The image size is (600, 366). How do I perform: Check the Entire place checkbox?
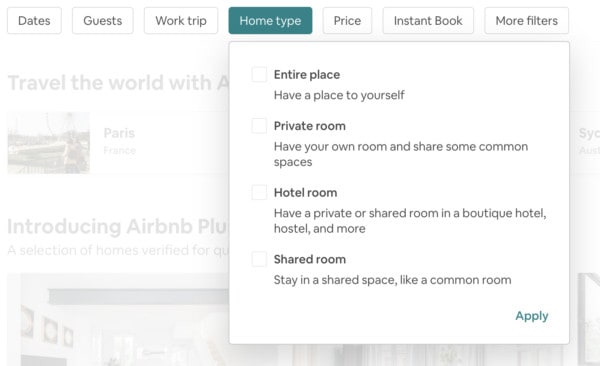coord(259,74)
